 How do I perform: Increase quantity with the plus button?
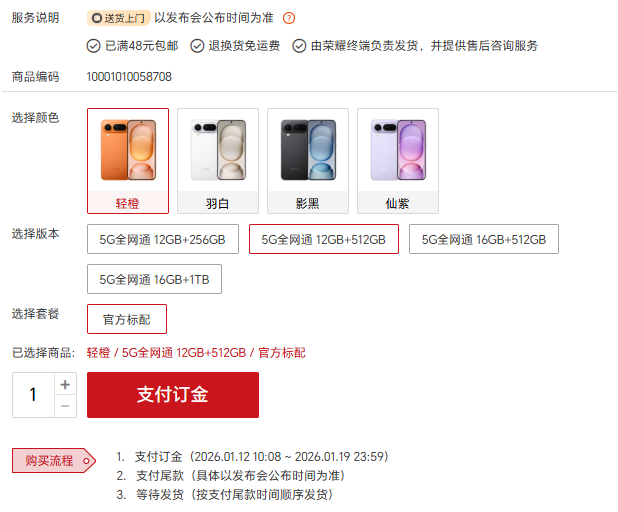point(65,384)
